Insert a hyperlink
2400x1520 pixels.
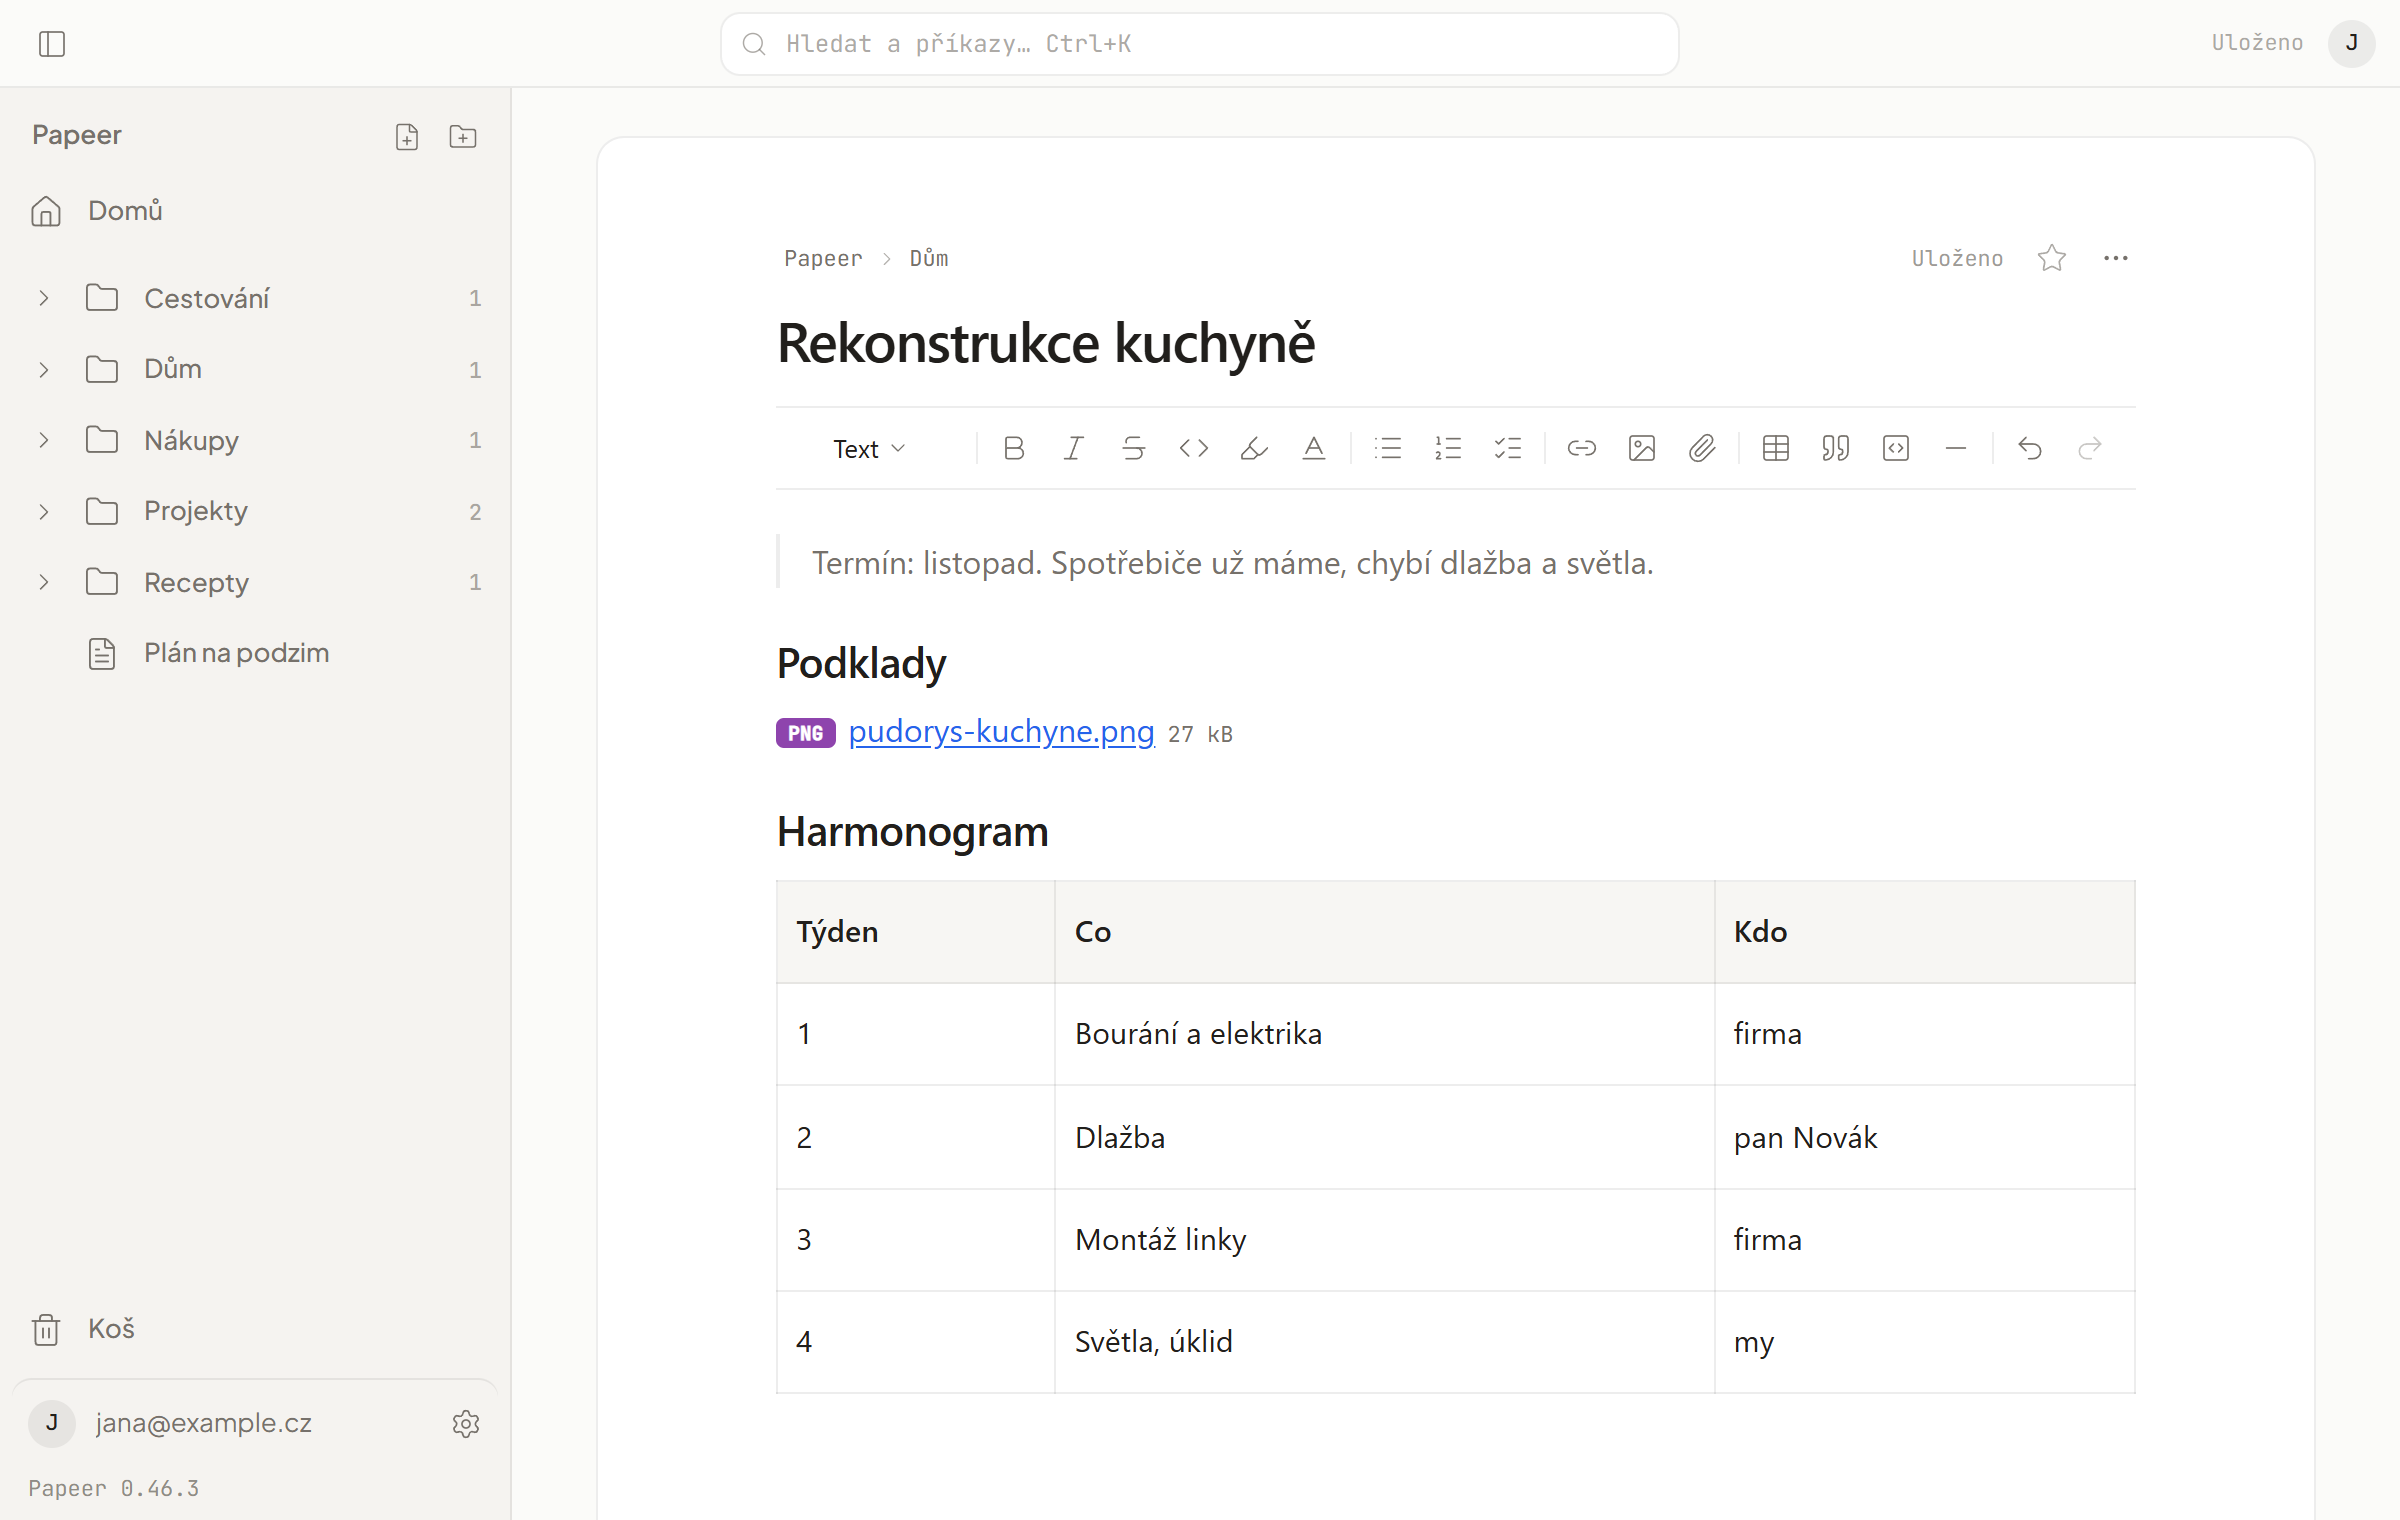(x=1582, y=448)
